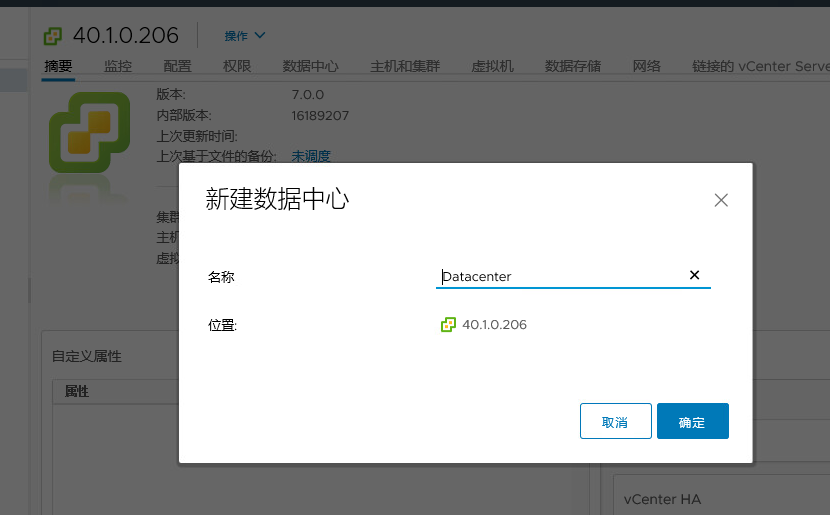830x515 pixels.
Task: Open the 数据存储 tab
Action: click(x=573, y=66)
